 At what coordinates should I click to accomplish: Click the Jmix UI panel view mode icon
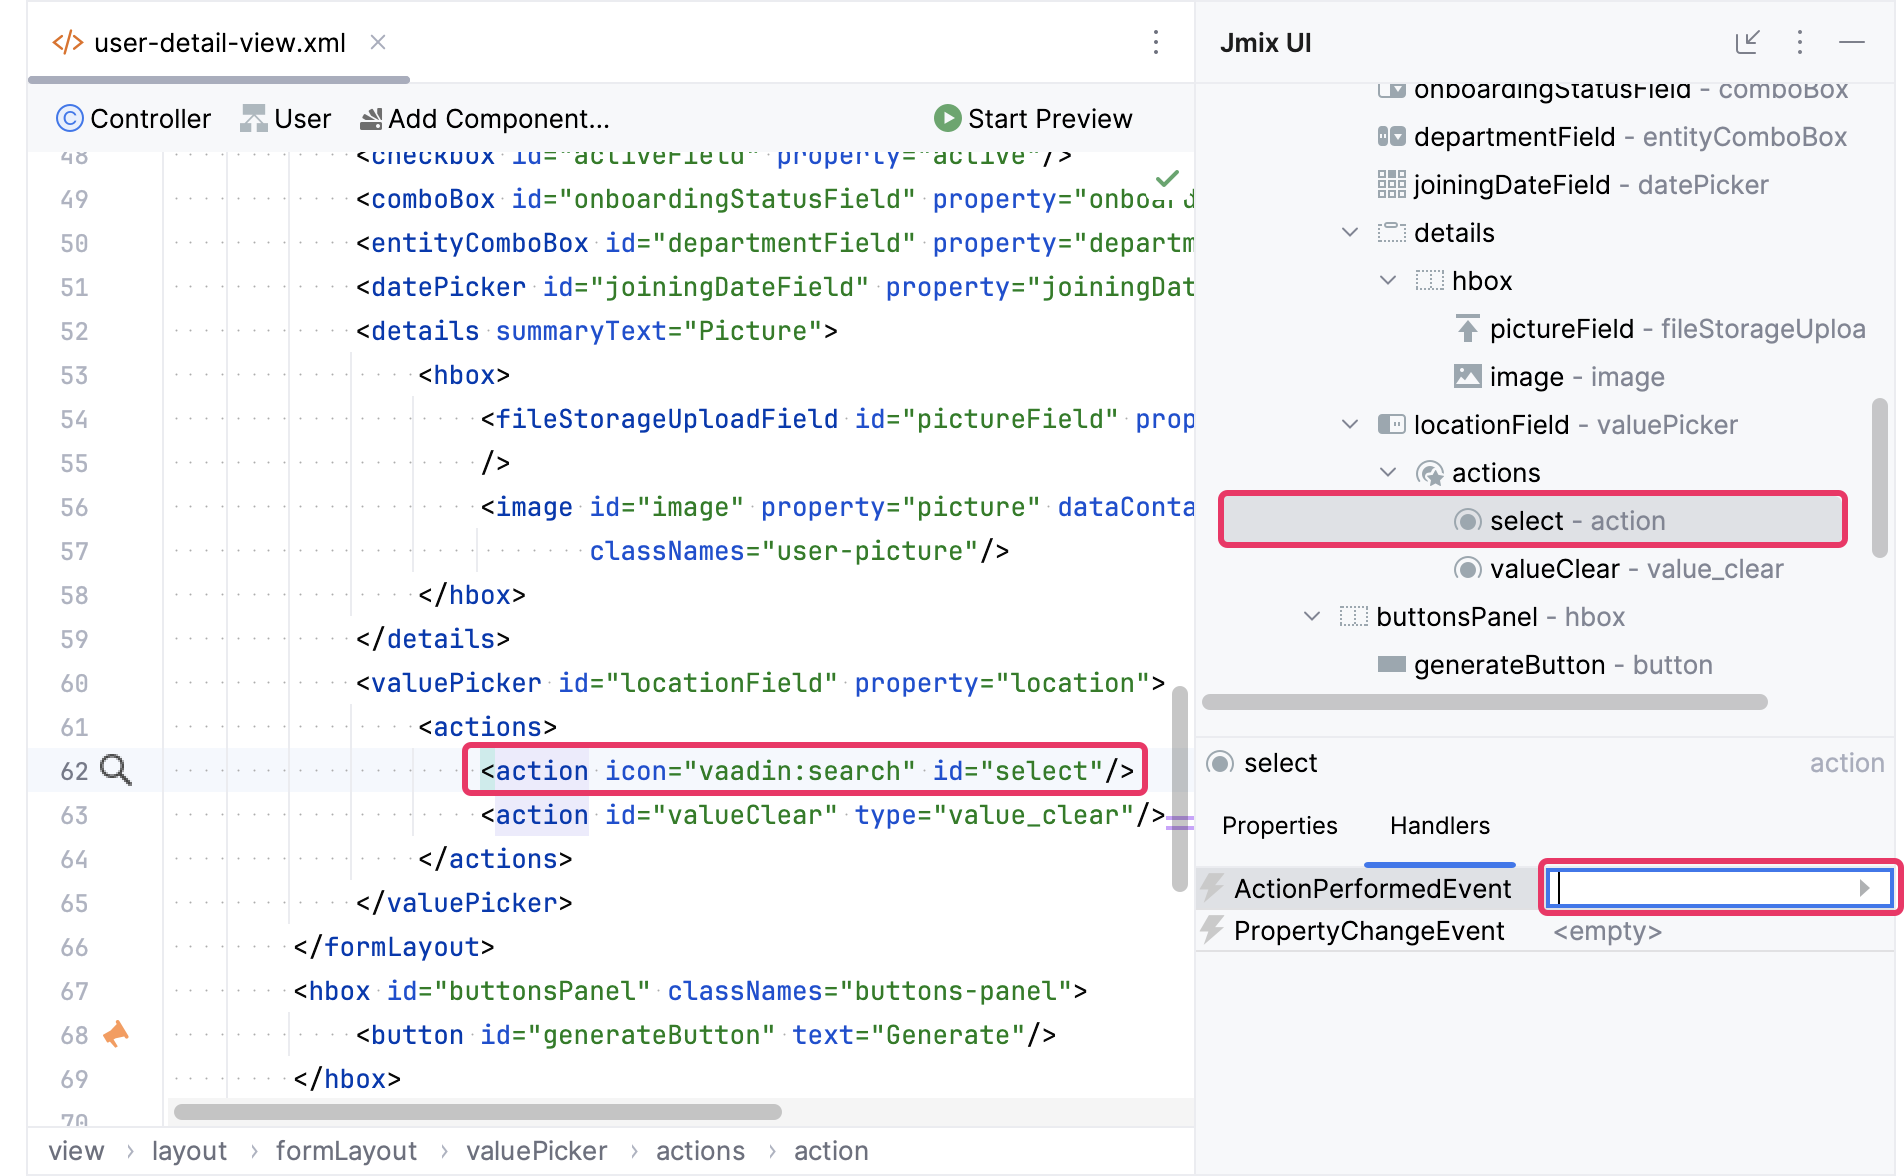1747,42
